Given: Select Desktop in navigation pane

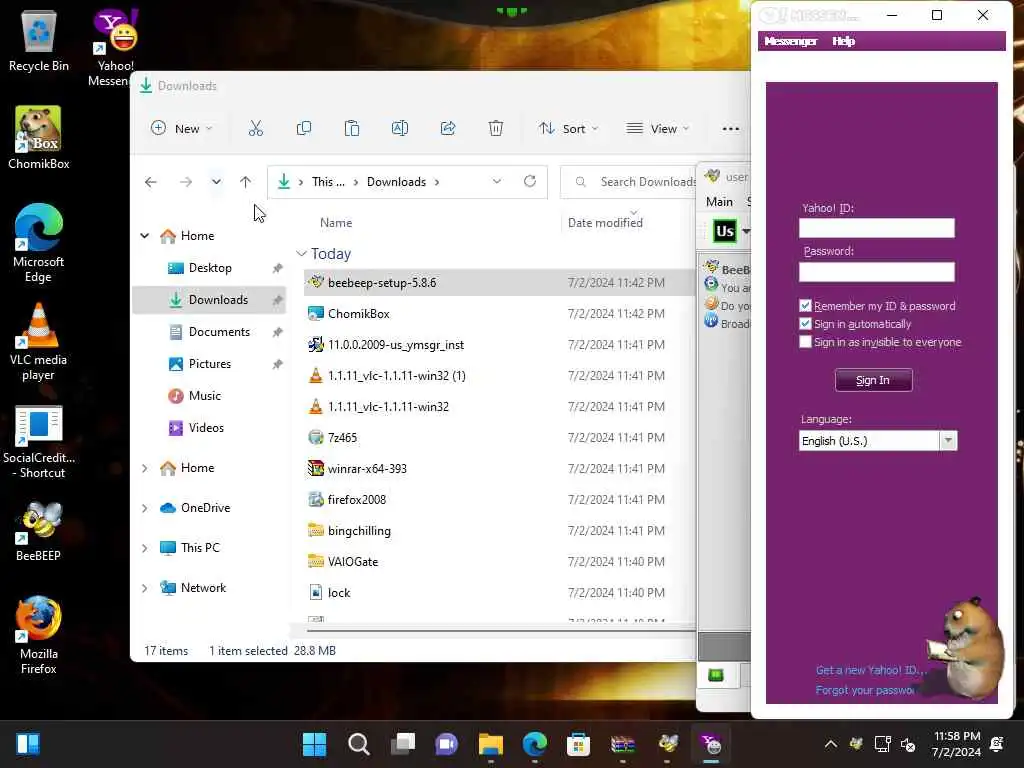Looking at the screenshot, I should [210, 268].
